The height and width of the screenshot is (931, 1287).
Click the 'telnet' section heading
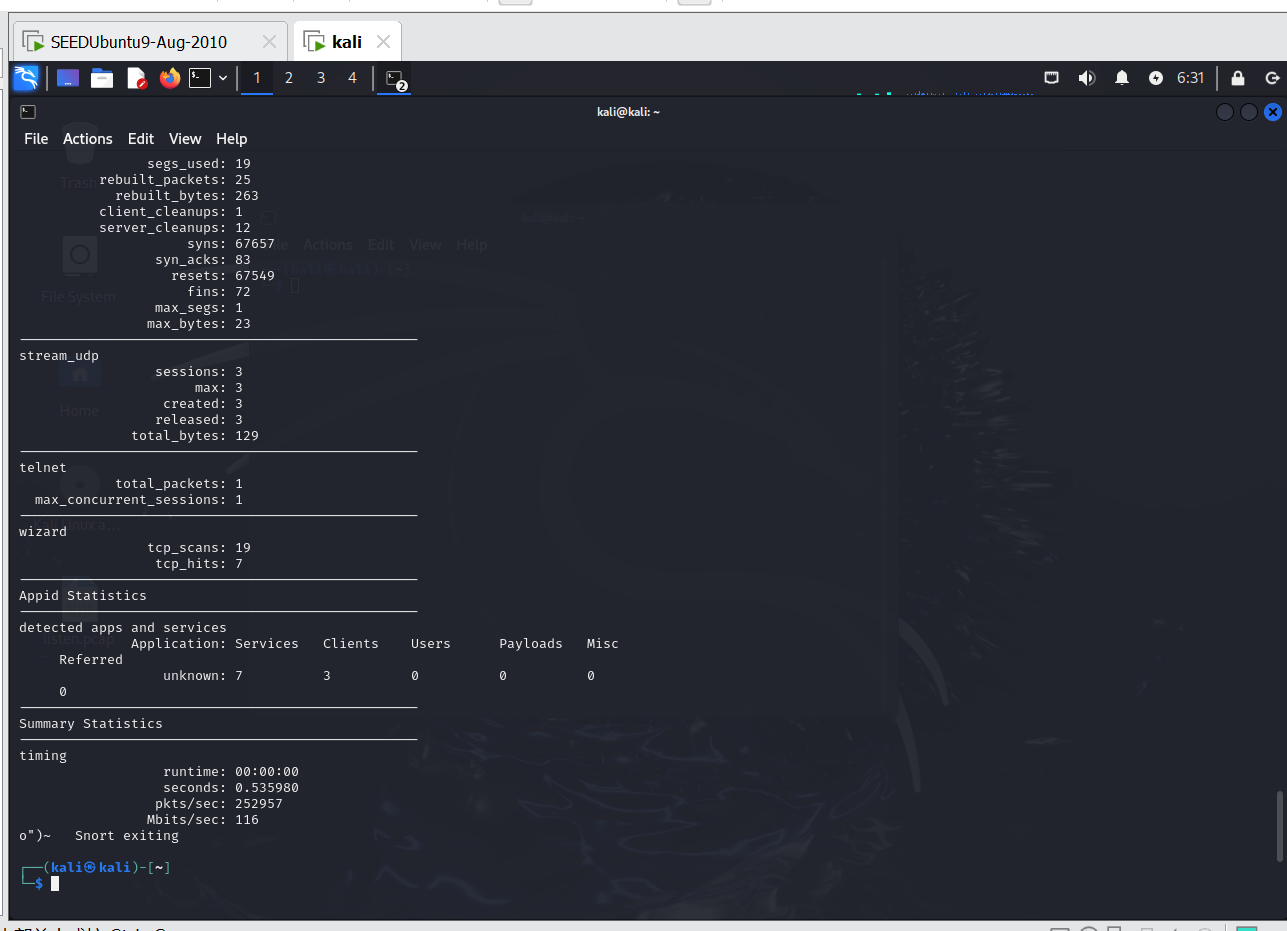coord(43,468)
